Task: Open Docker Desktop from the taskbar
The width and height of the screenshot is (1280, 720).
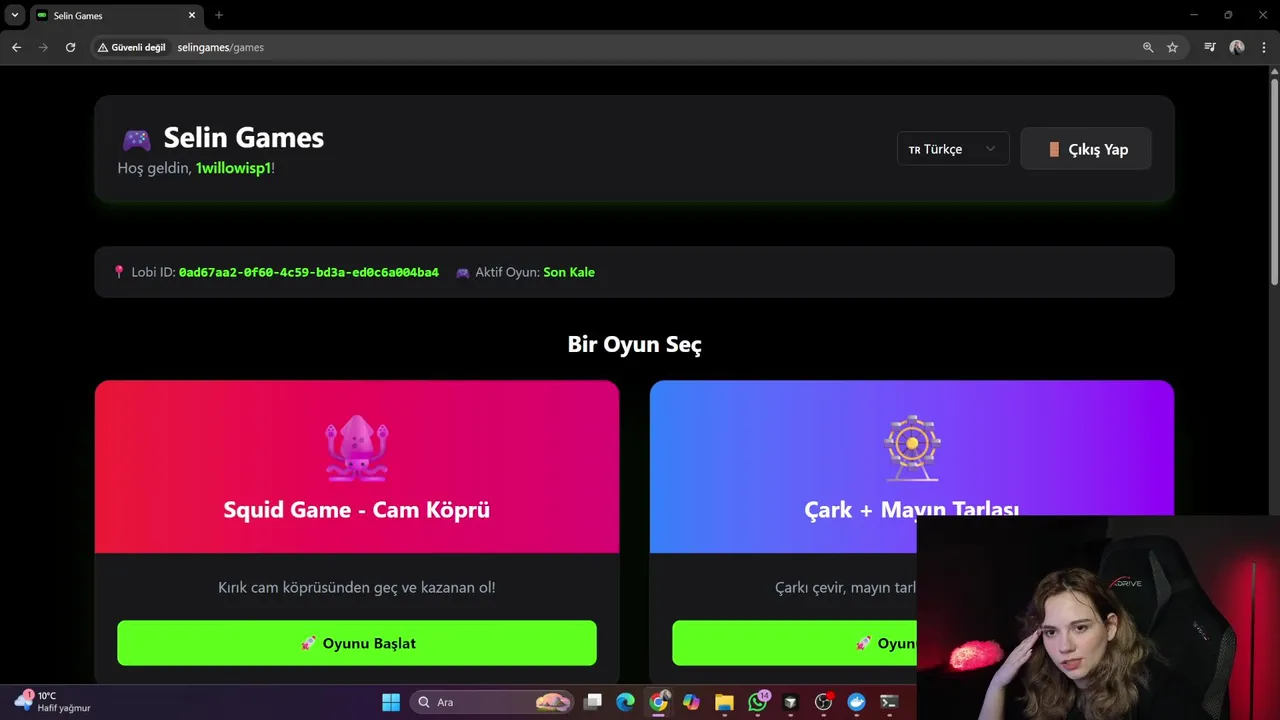Action: (x=856, y=702)
